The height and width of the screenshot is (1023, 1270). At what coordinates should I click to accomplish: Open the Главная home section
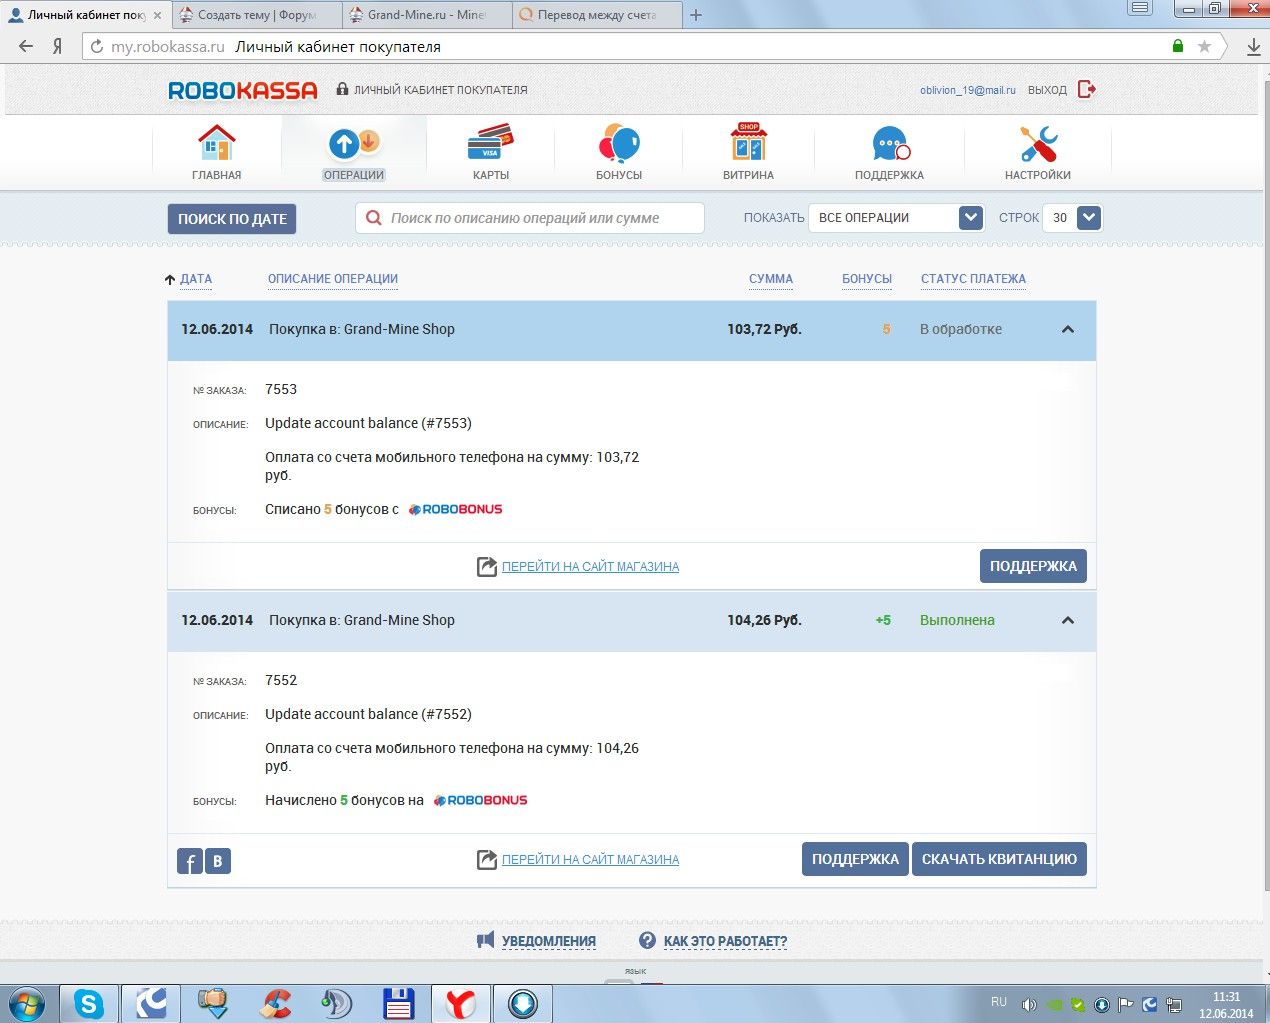click(216, 152)
